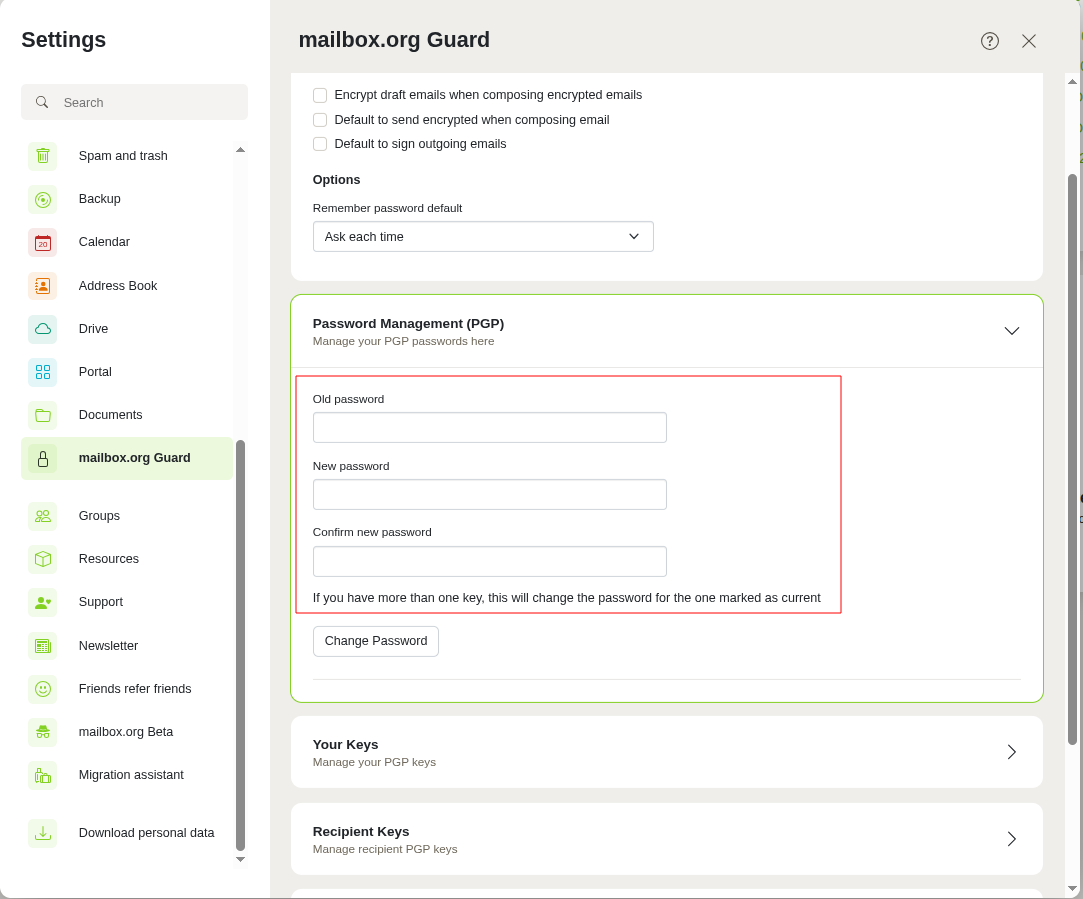Click the Friends refer friends smiley icon

(43, 688)
